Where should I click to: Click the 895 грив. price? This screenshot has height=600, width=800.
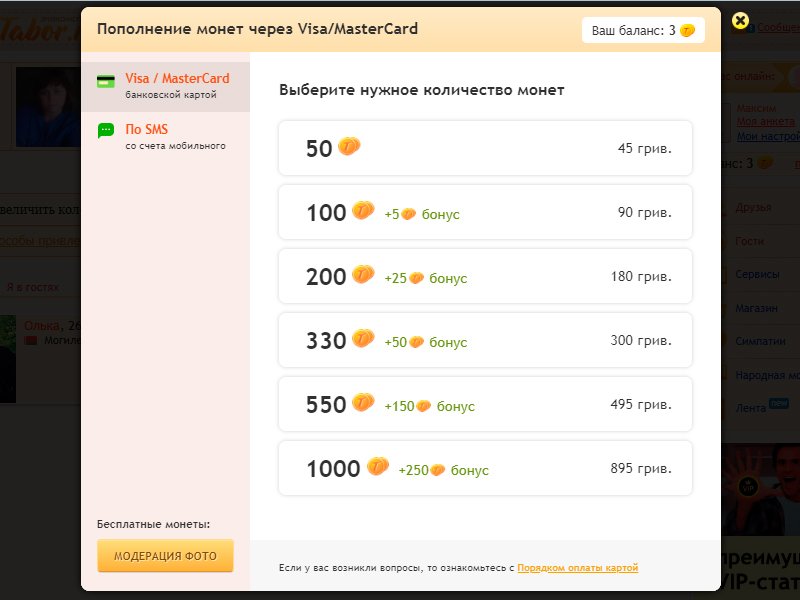[641, 468]
